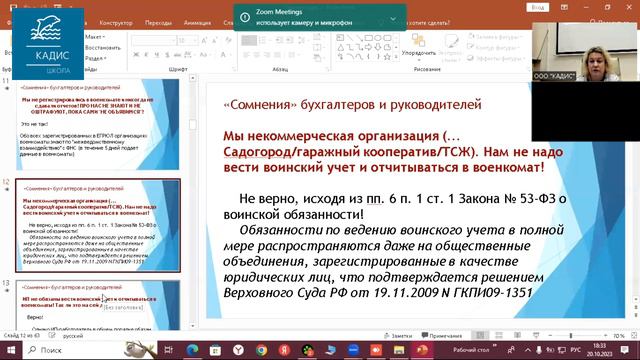Screen dimensions: 640x360
Task: Pick the triangle shape
Action: (341, 47)
